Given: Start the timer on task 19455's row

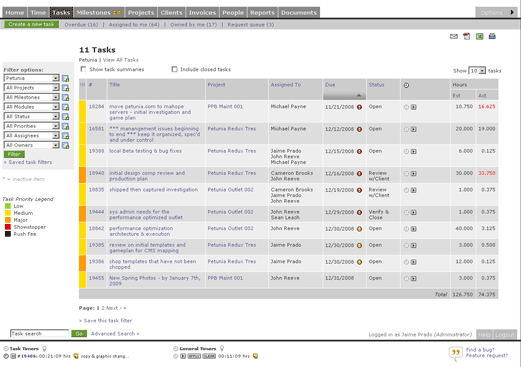Looking at the screenshot, I should tap(414, 278).
